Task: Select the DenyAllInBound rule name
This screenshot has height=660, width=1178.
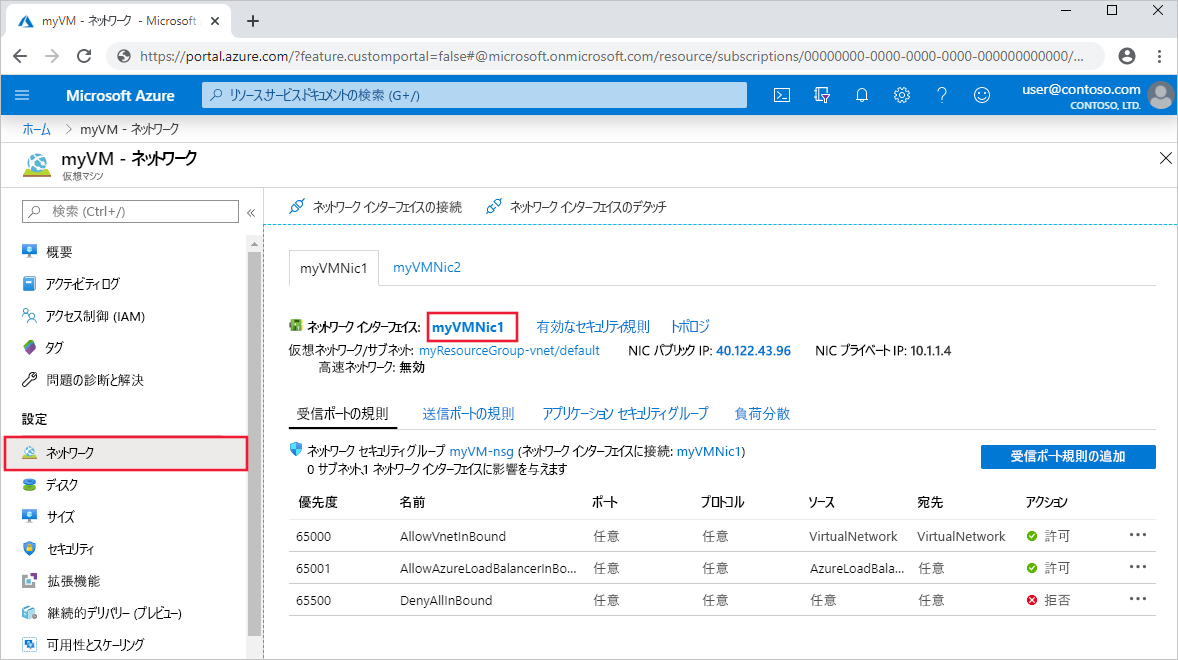Action: click(446, 601)
